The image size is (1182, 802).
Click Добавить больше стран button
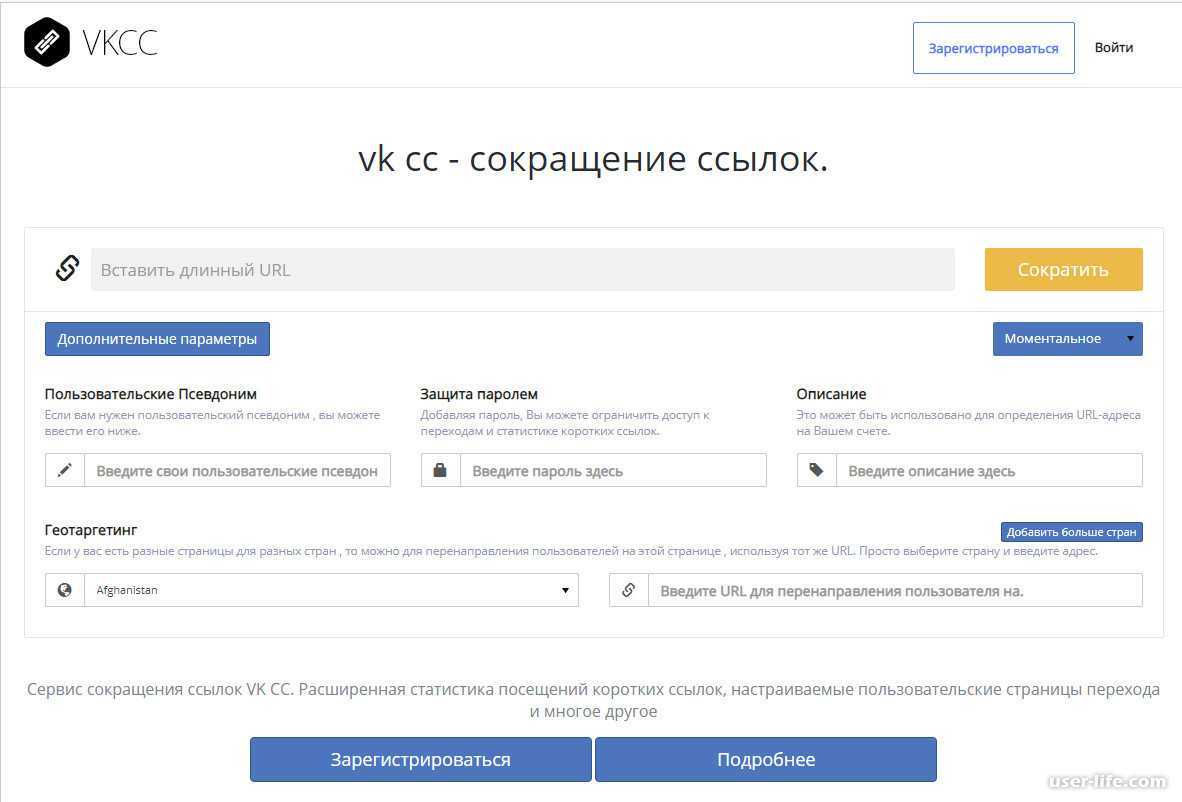pos(1071,532)
